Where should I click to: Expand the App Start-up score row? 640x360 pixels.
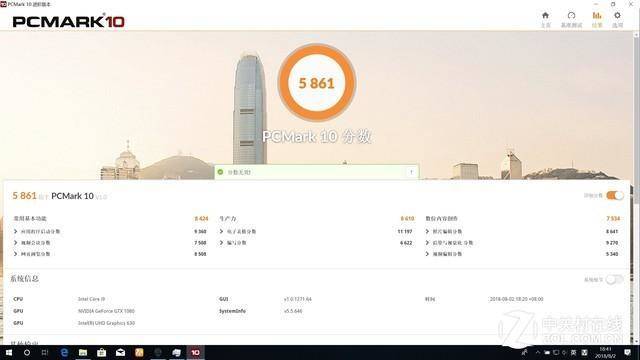click(110, 231)
